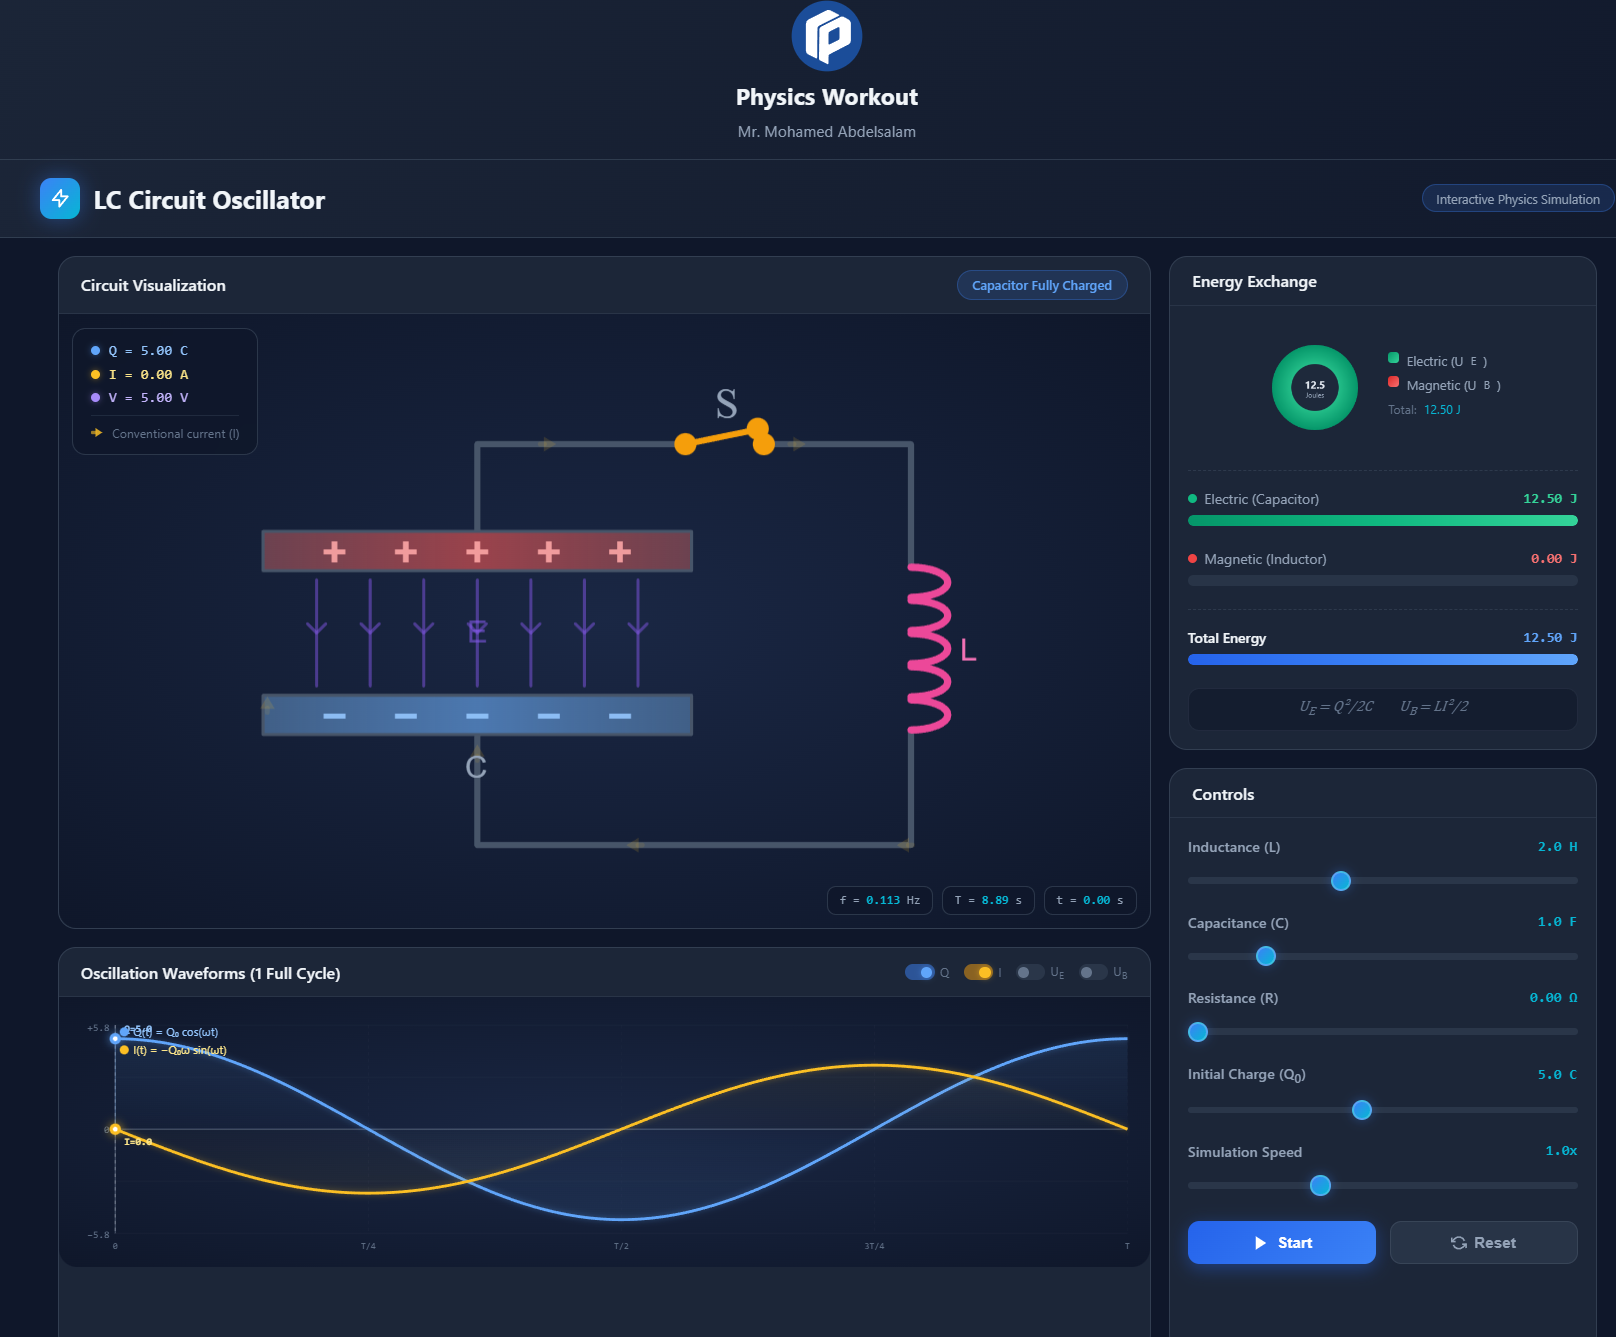Reset the simulation

pos(1483,1242)
